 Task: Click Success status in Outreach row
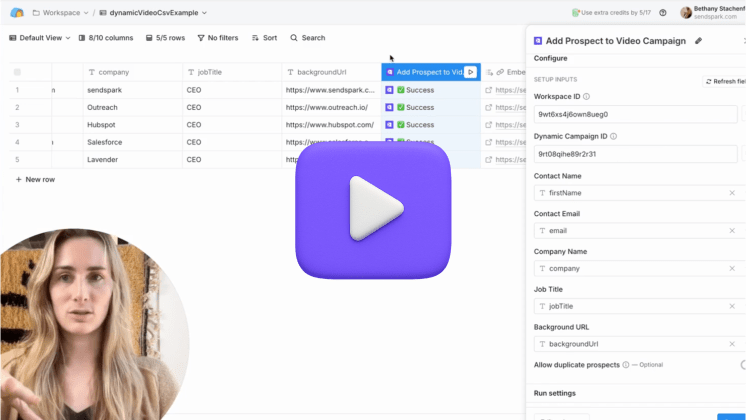(415, 107)
